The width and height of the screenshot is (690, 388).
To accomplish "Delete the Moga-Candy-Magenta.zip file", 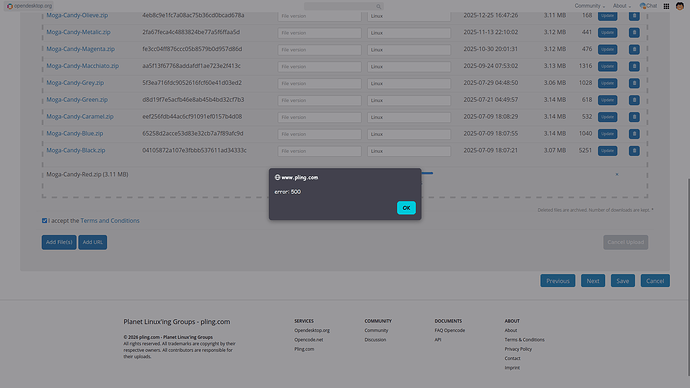I will (x=634, y=49).
